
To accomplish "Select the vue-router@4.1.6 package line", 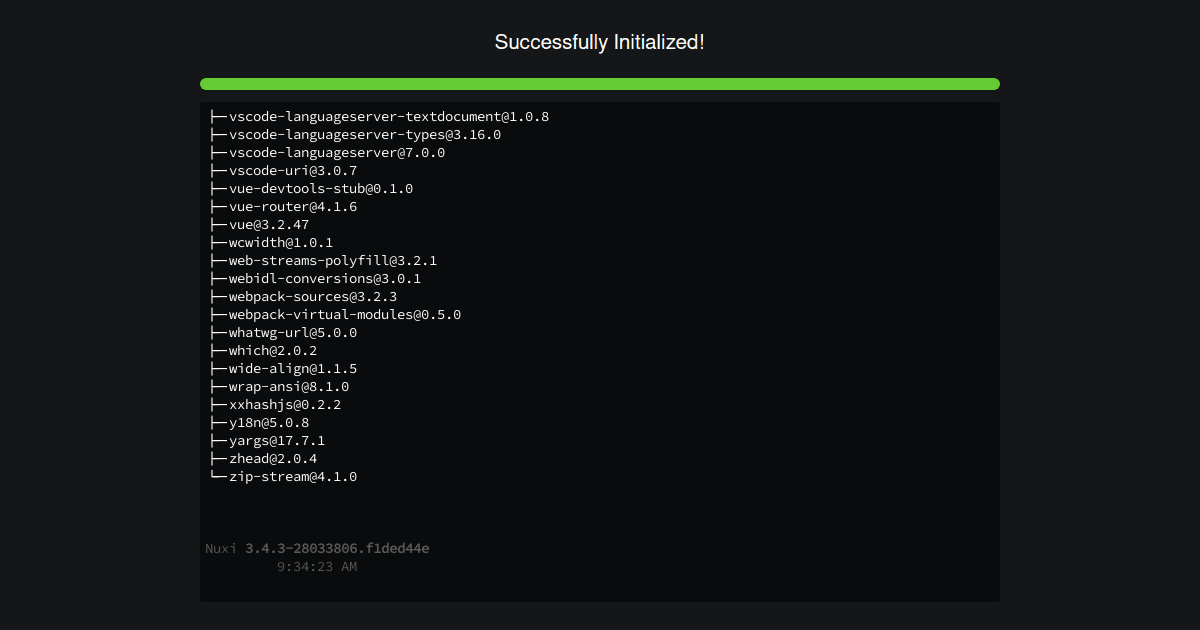I will pyautogui.click(x=283, y=207).
